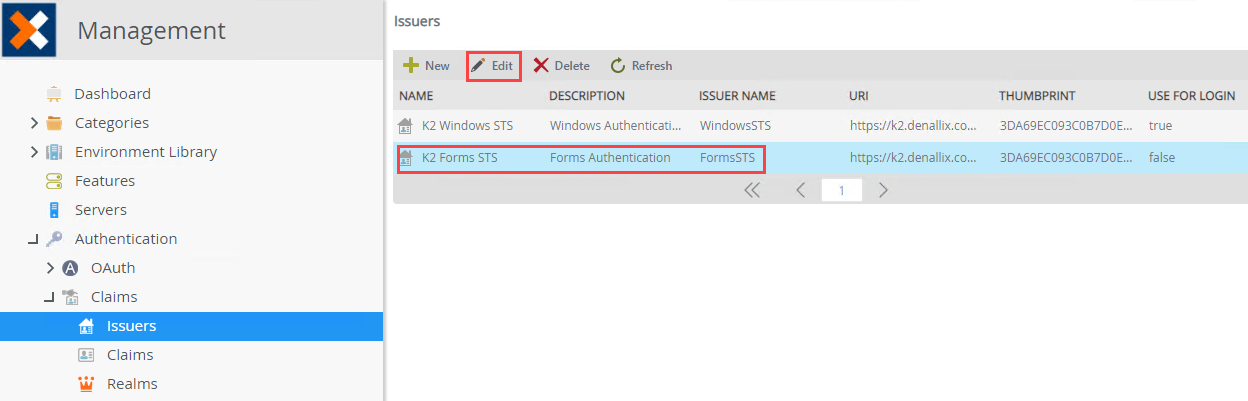Select Claims leaf item below Issuers
Image resolution: width=1248 pixels, height=401 pixels.
click(x=130, y=355)
